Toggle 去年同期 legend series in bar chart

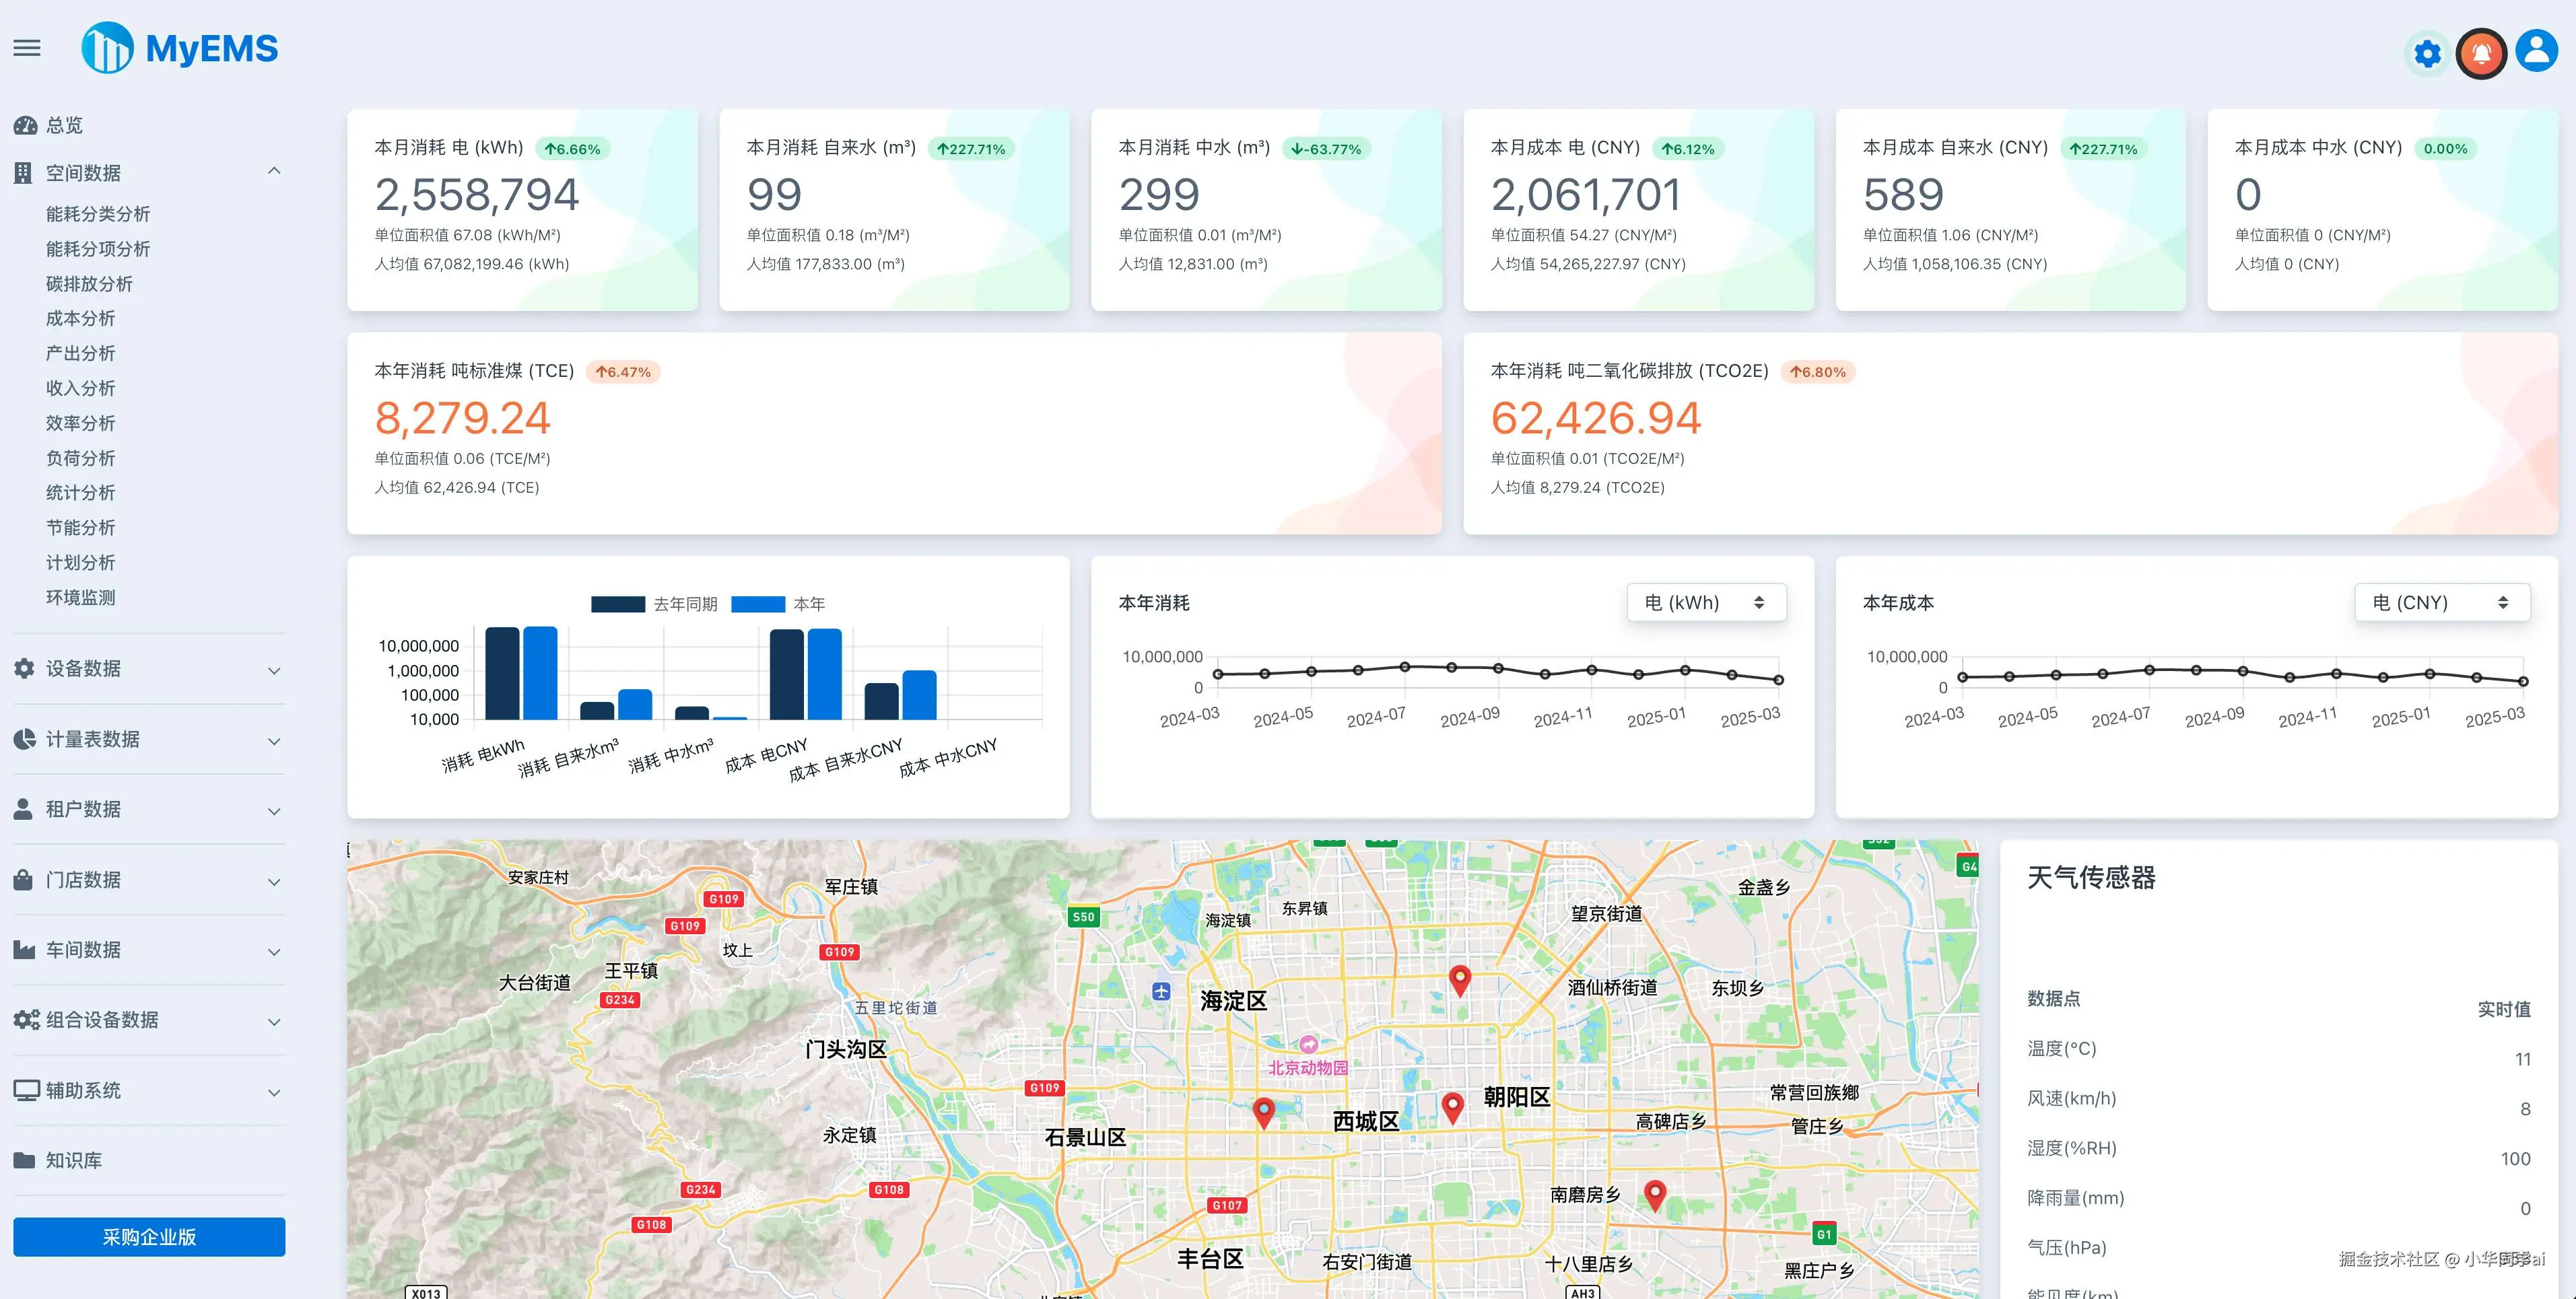[x=685, y=604]
